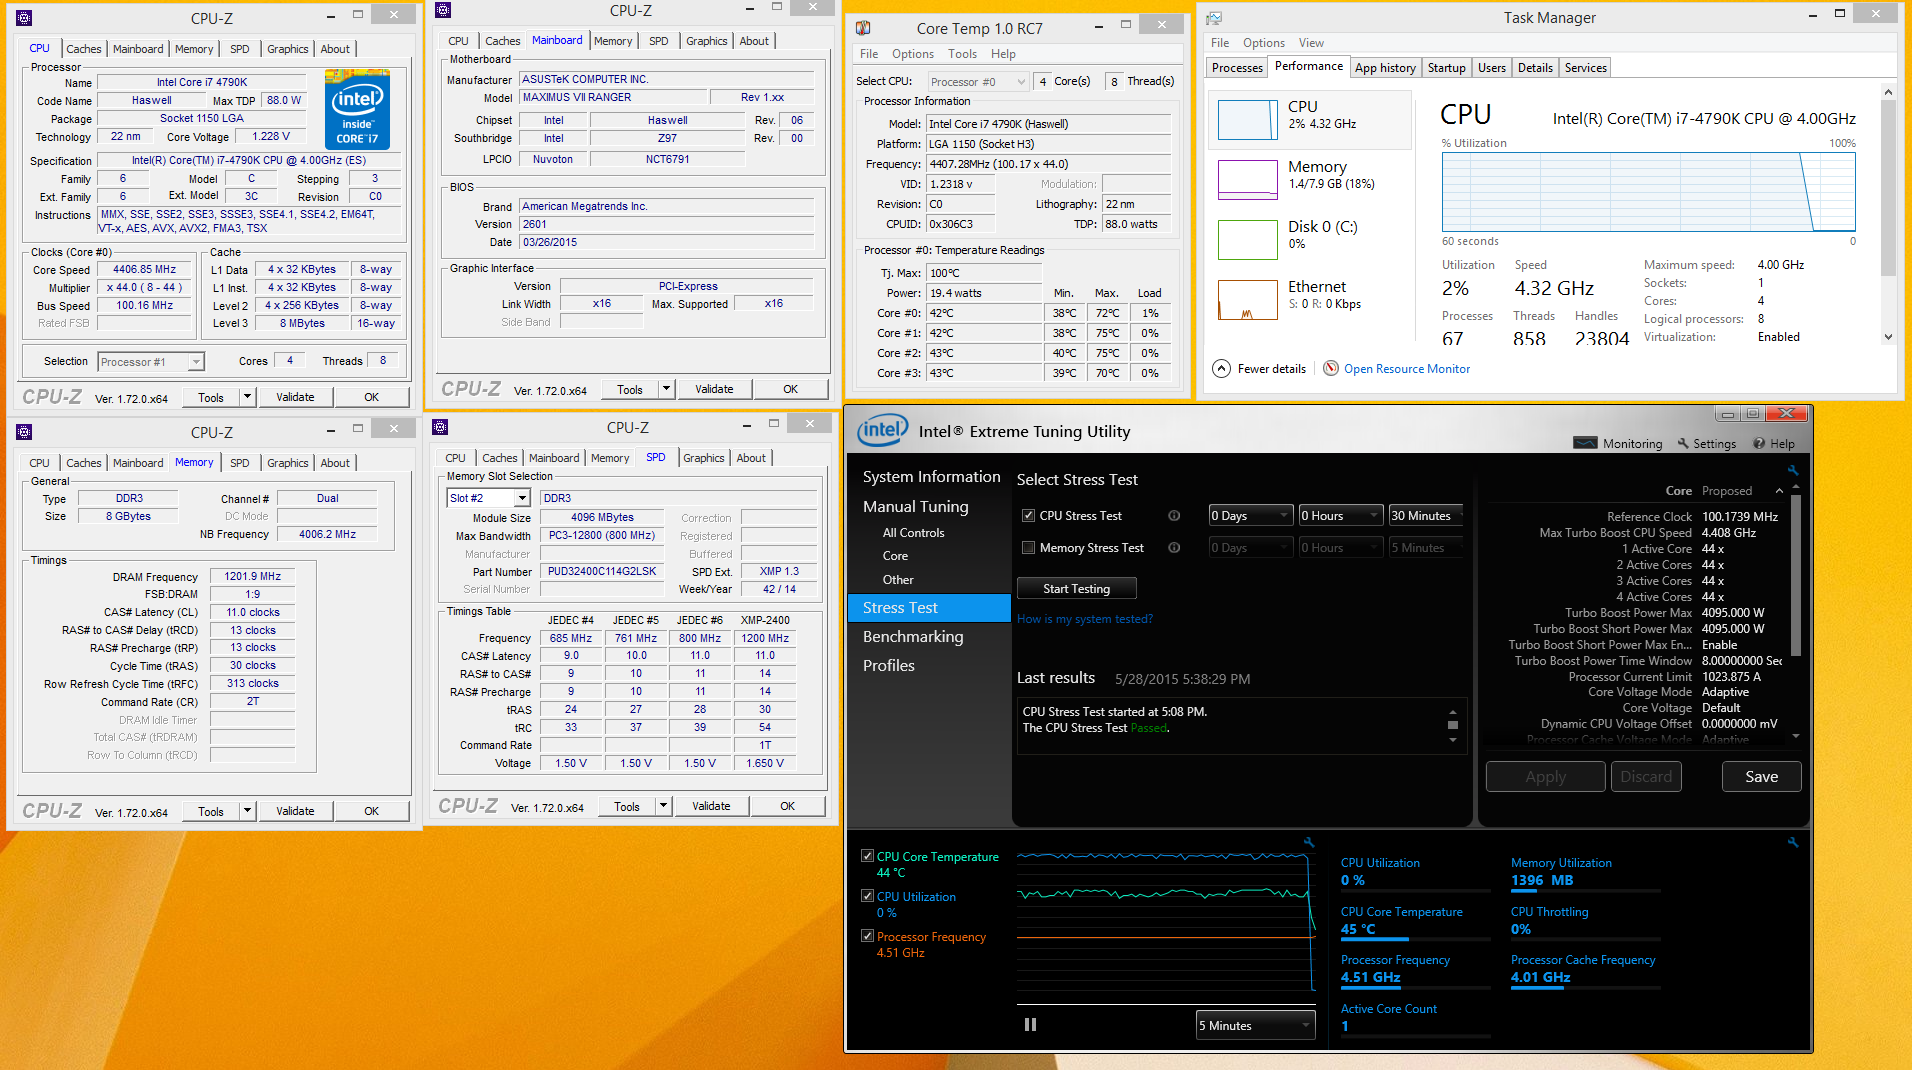Screen dimensions: 1912x1070
Task: Enable the Memory Stress Test checkbox
Action: click(1028, 548)
